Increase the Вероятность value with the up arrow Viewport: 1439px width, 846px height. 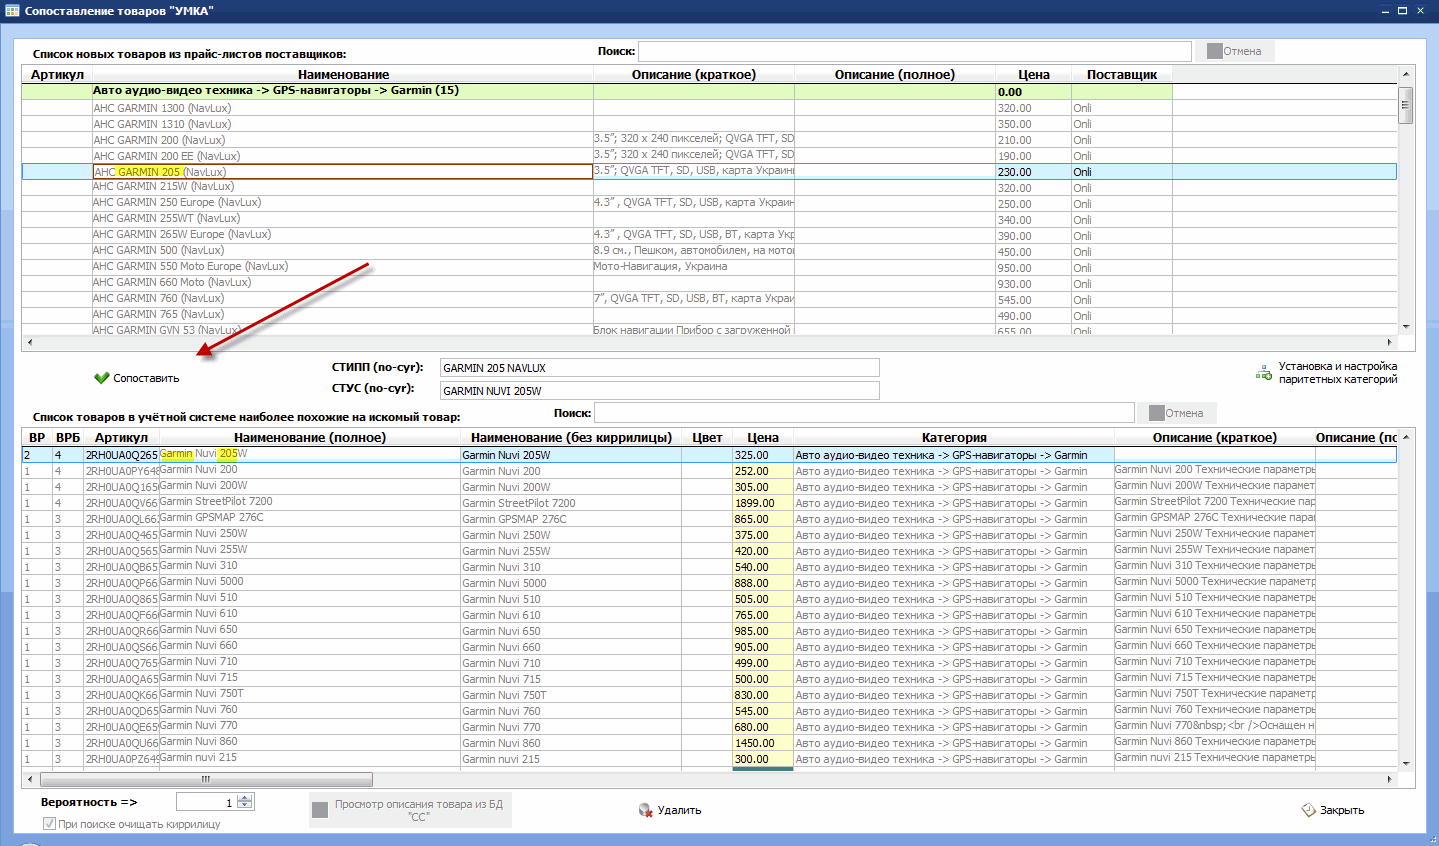(x=246, y=798)
